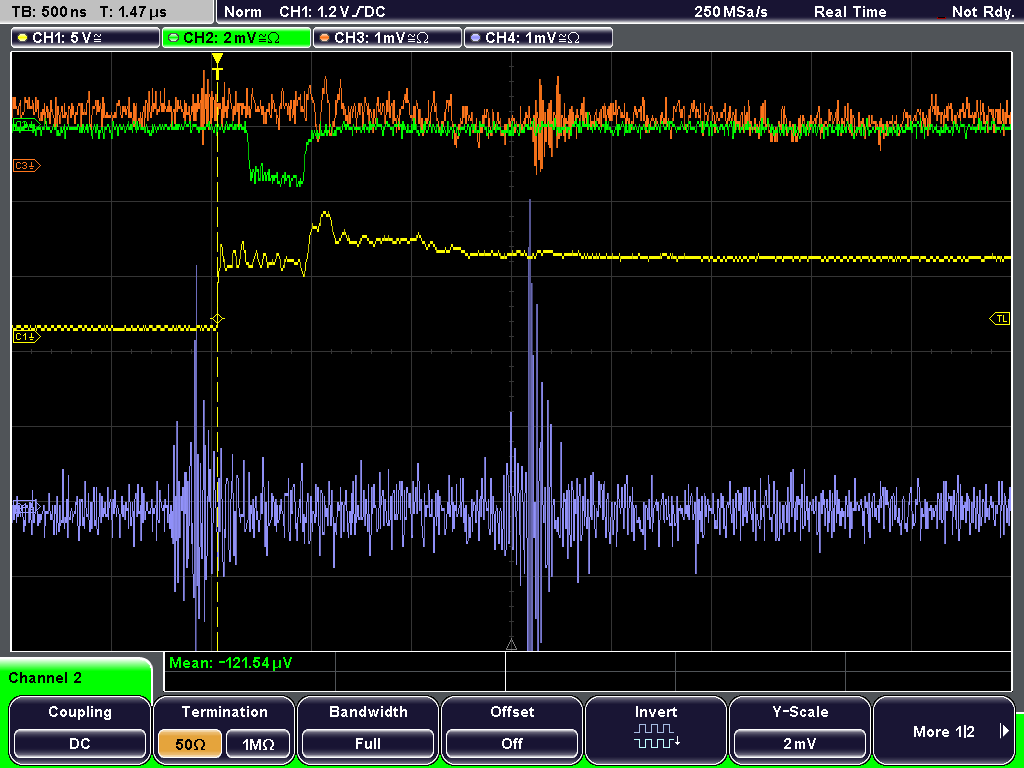Screen dimensions: 1024x768
Task: Click the TB: 500 ns timebase readout
Action: [49, 12]
